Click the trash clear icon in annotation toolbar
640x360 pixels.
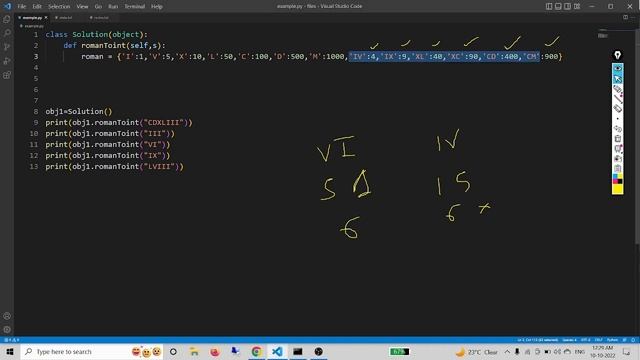click(618, 139)
